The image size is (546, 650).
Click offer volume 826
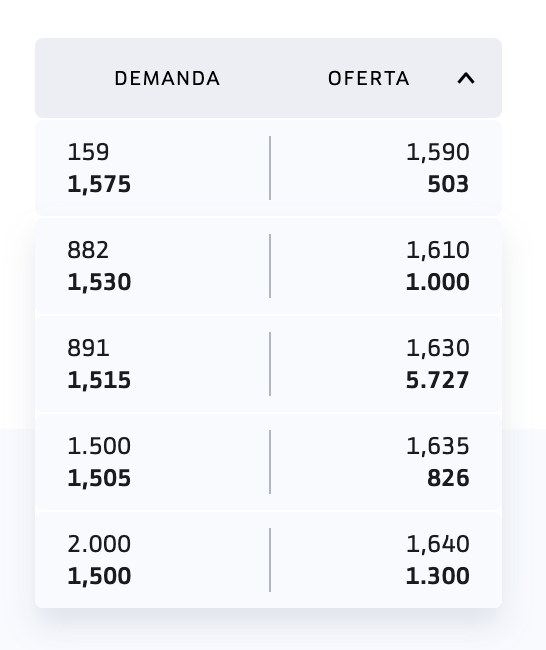click(448, 478)
